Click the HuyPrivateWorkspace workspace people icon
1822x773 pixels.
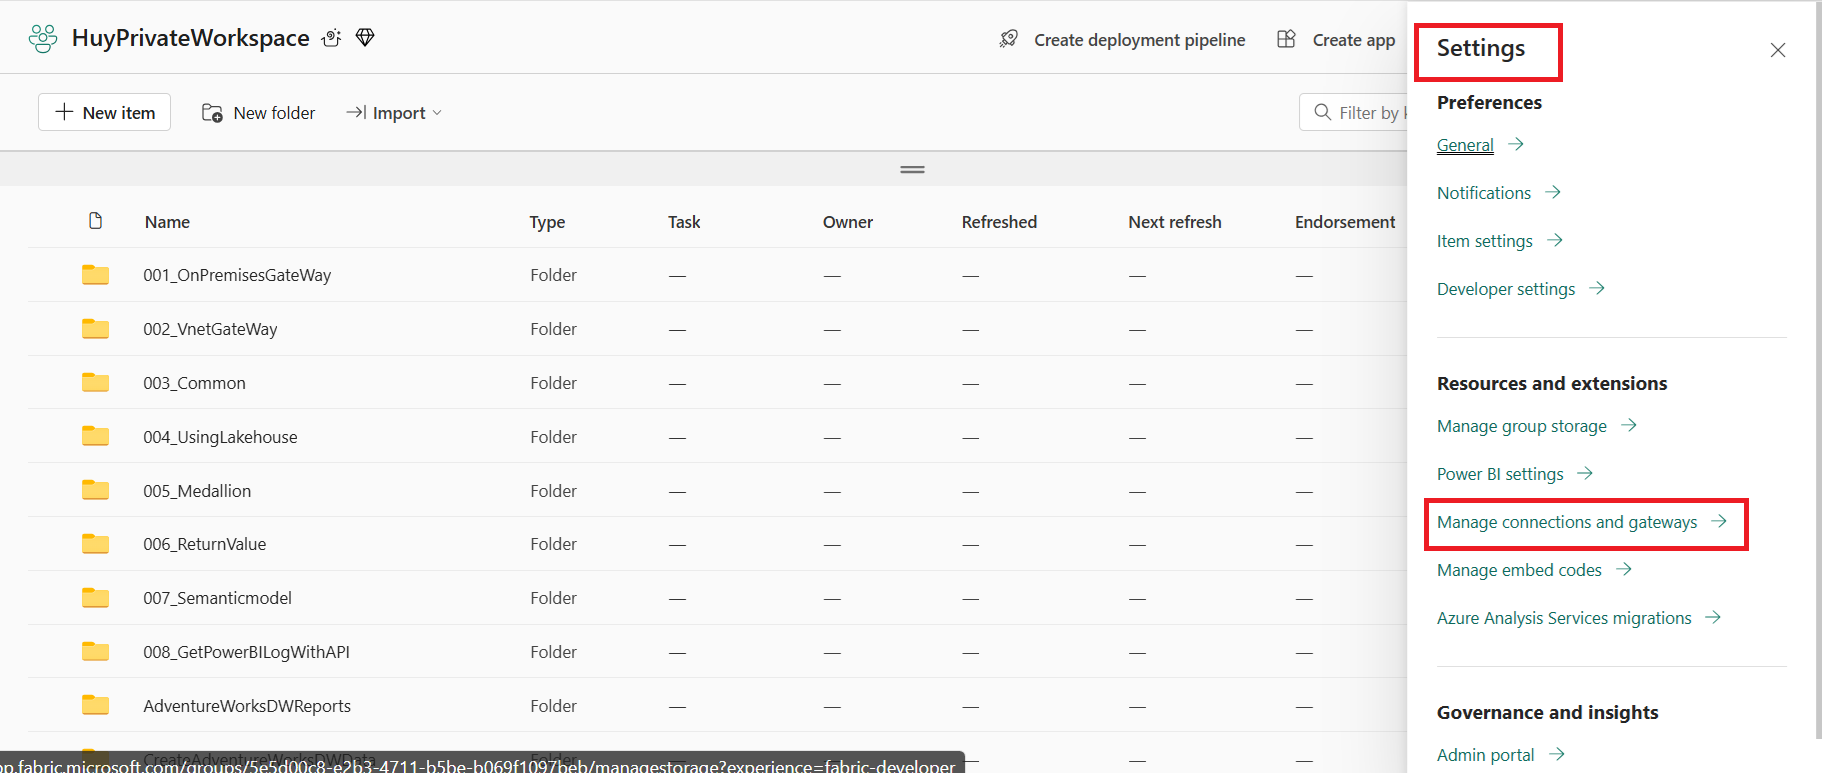click(x=43, y=38)
